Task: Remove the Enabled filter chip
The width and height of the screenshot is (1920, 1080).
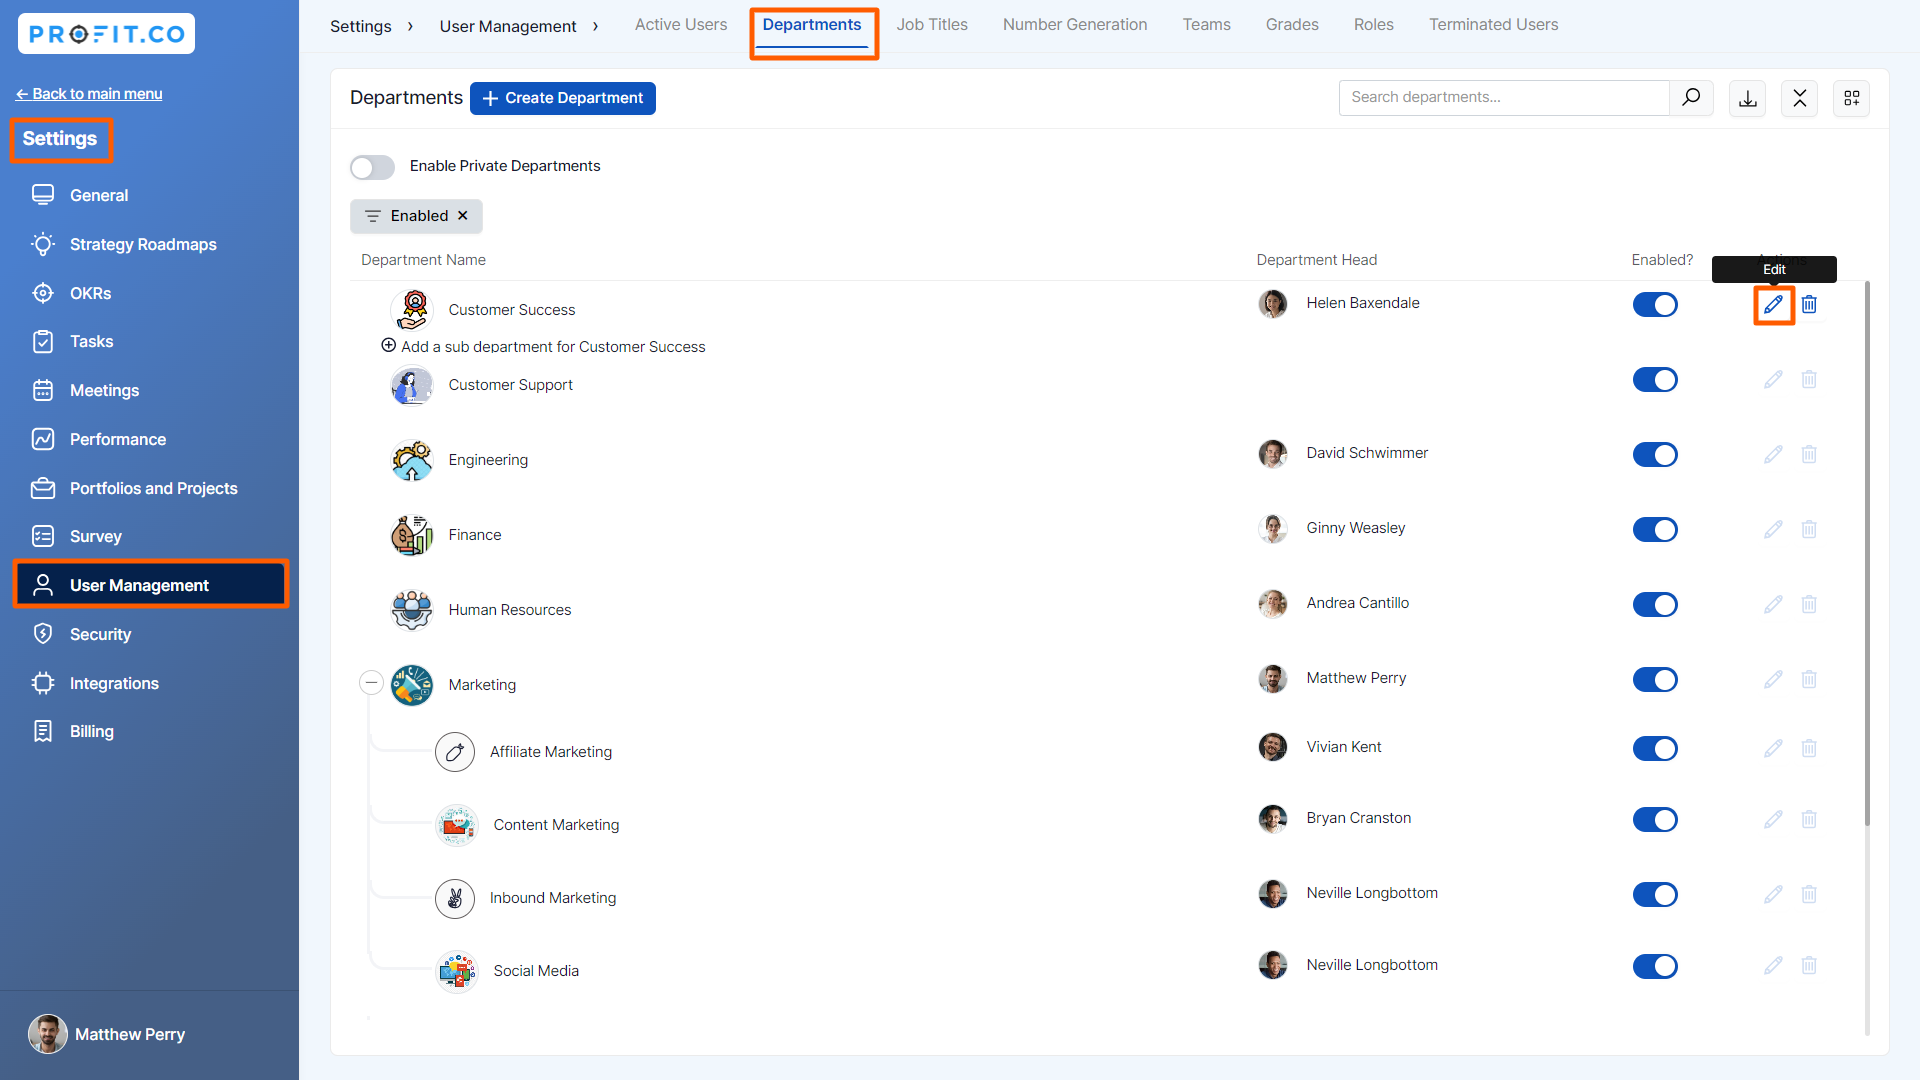Action: coord(463,216)
